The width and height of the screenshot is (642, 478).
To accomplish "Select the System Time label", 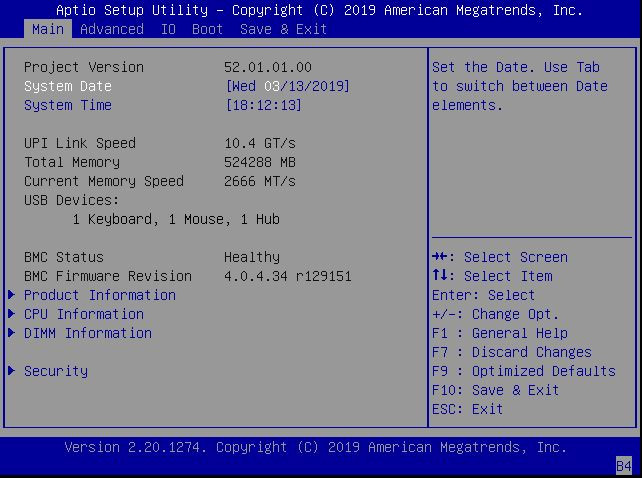I will pyautogui.click(x=68, y=105).
